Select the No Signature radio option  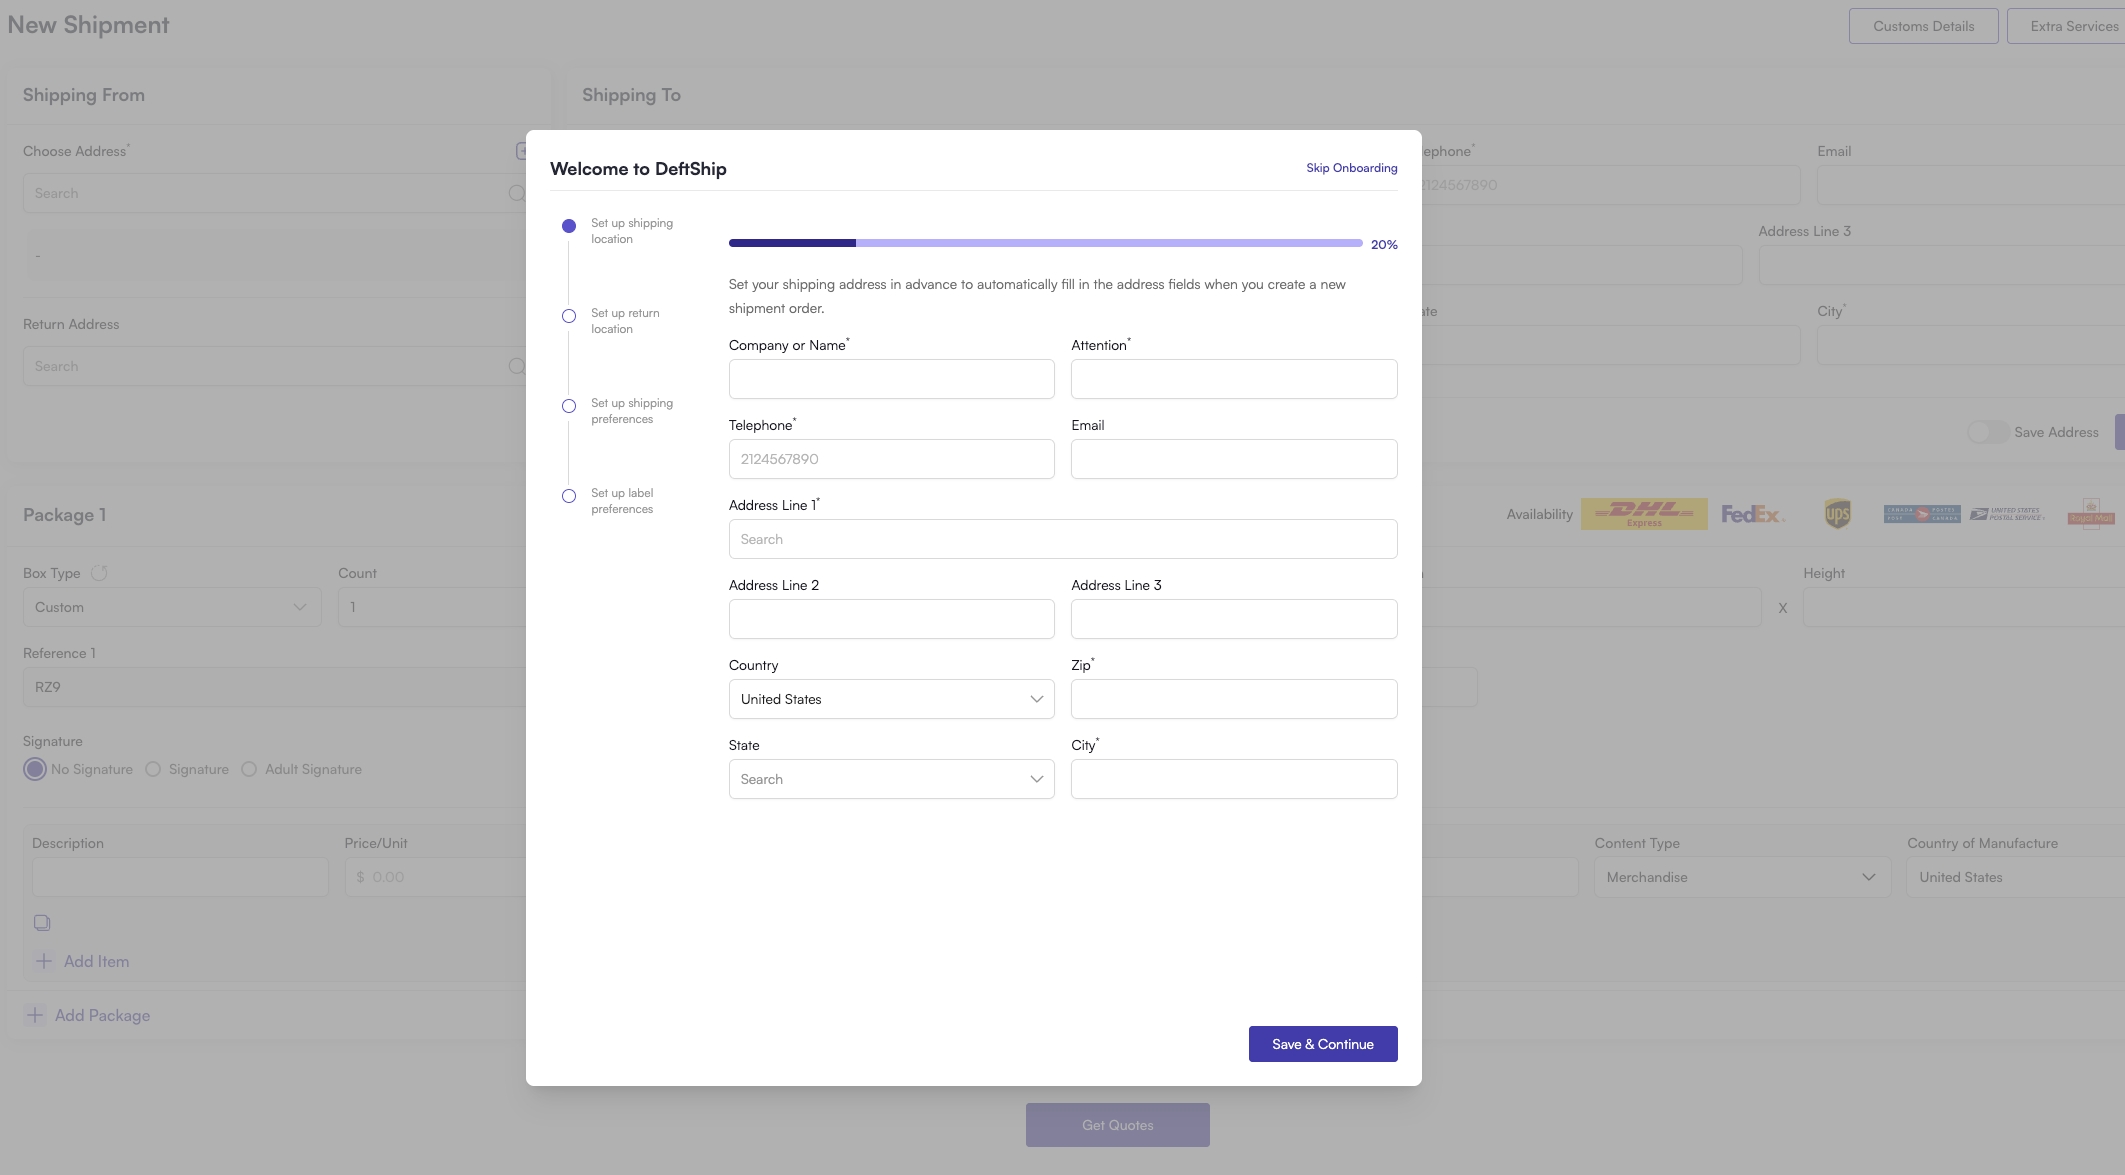tap(35, 769)
